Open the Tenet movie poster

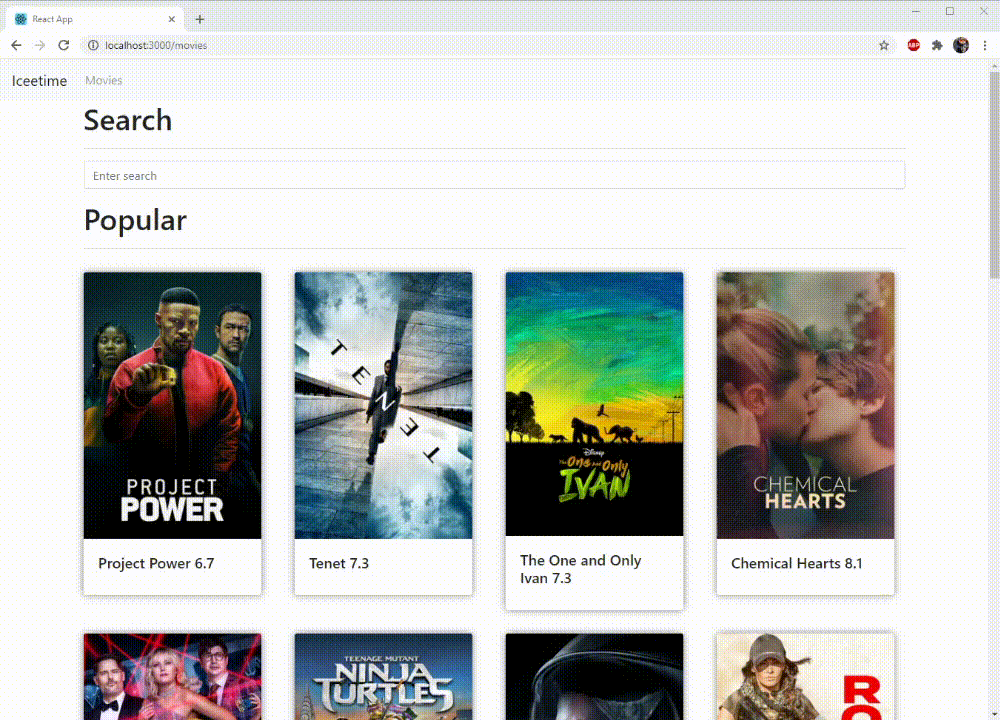pos(383,406)
